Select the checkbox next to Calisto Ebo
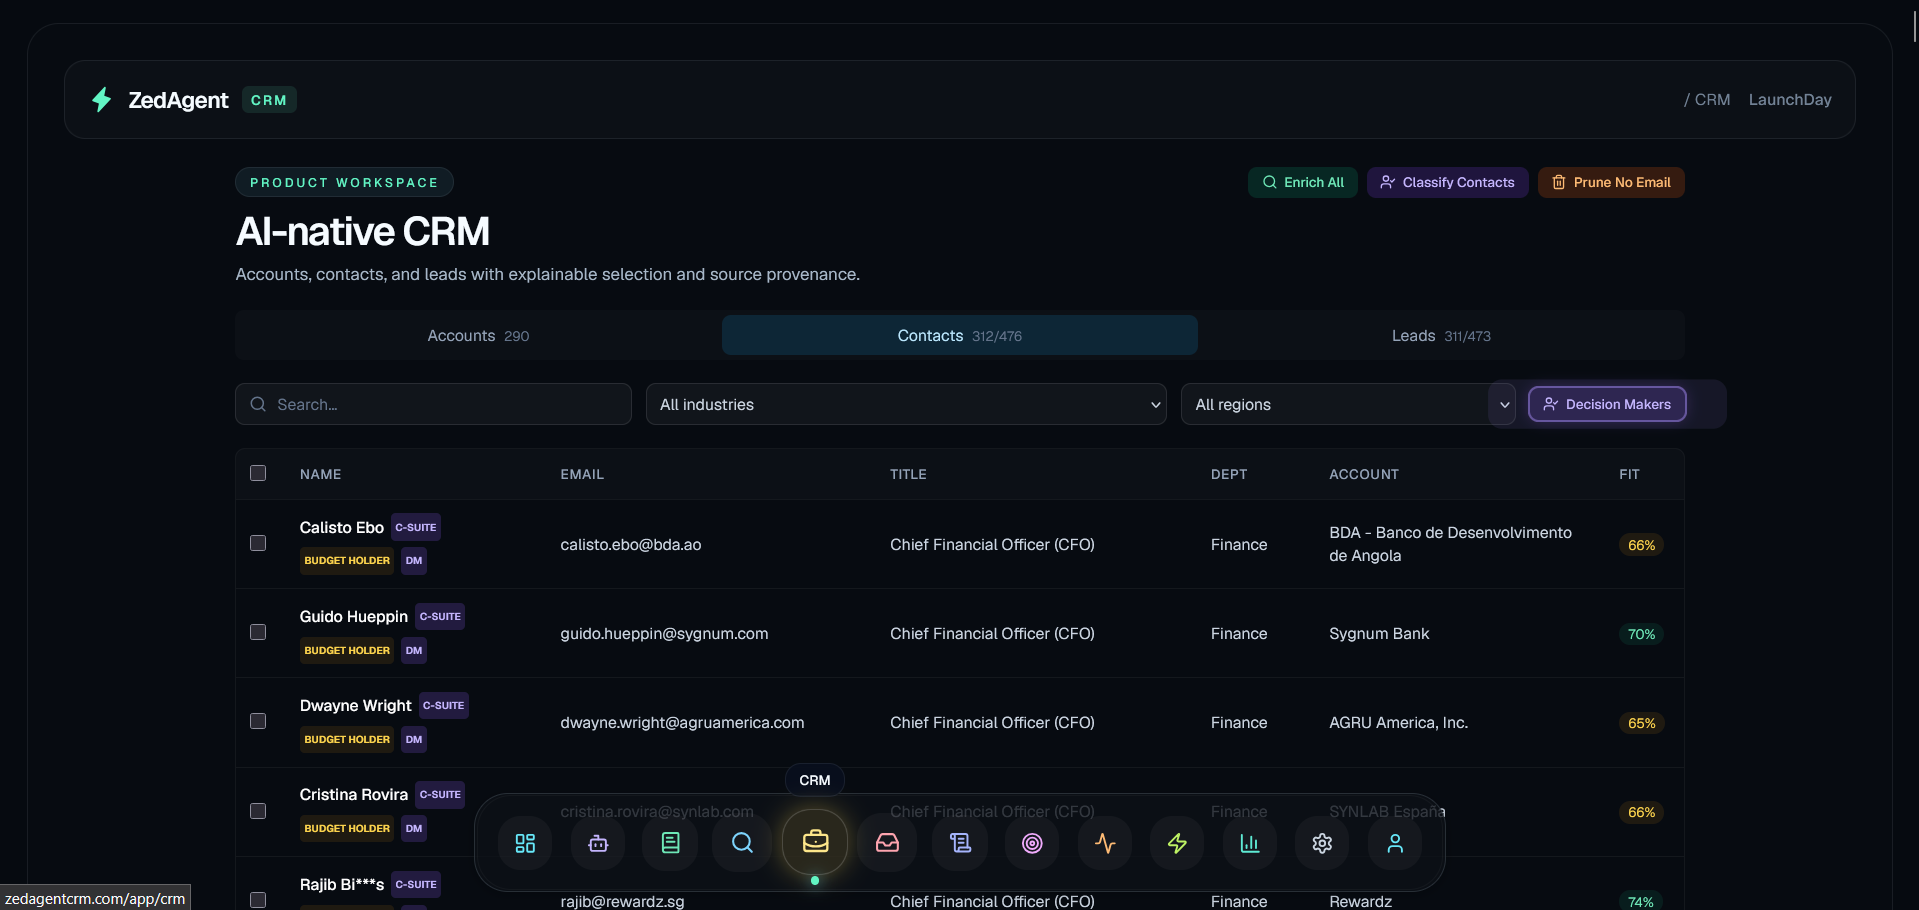This screenshot has height=910, width=1919. point(257,543)
